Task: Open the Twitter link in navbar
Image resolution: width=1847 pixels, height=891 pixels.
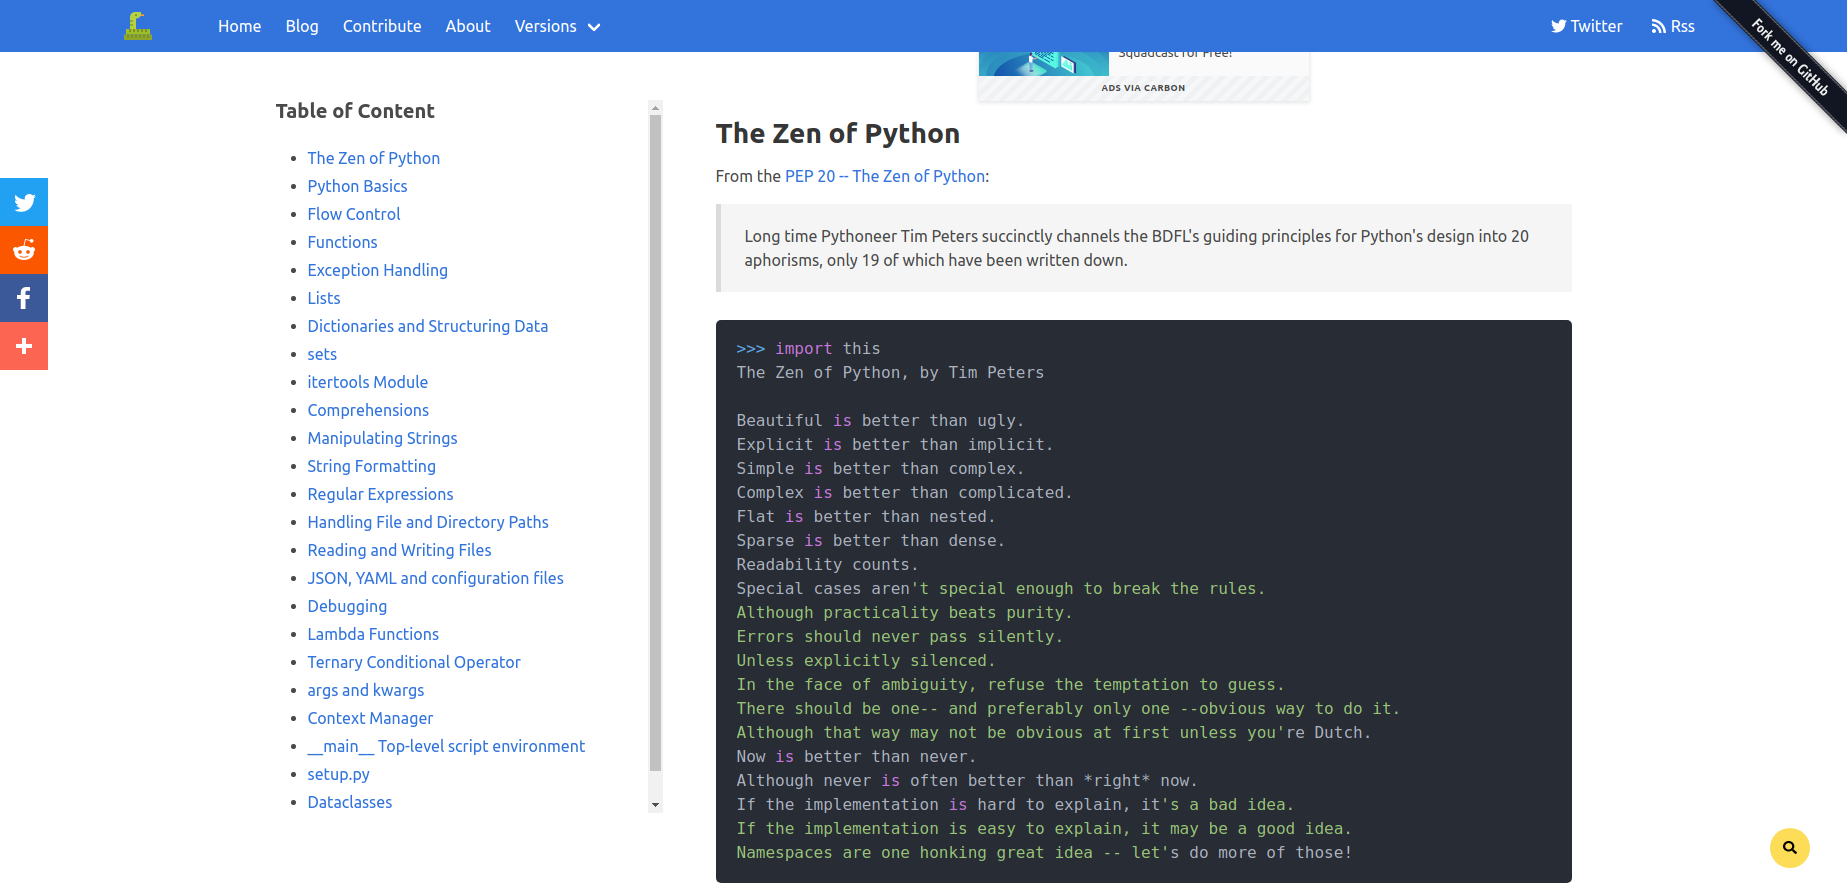Action: tap(1586, 26)
